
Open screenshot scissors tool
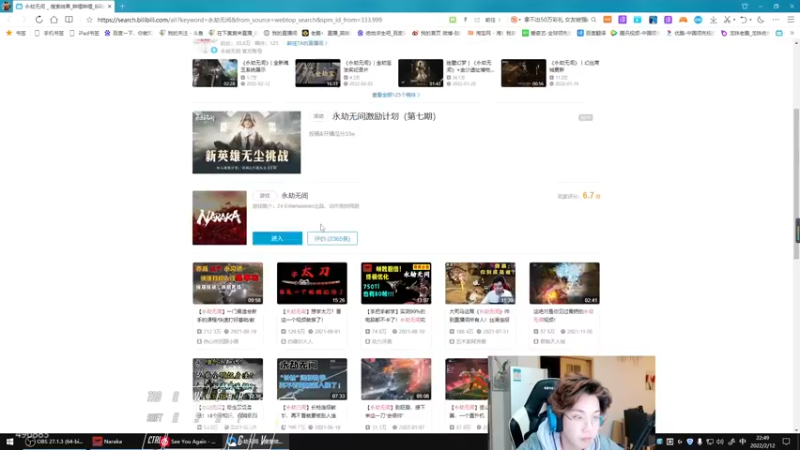pos(727,20)
